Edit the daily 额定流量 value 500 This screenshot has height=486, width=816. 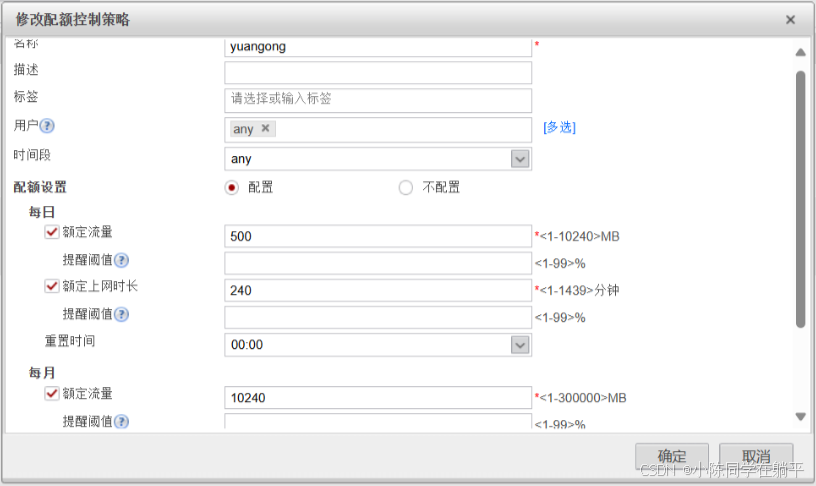378,236
